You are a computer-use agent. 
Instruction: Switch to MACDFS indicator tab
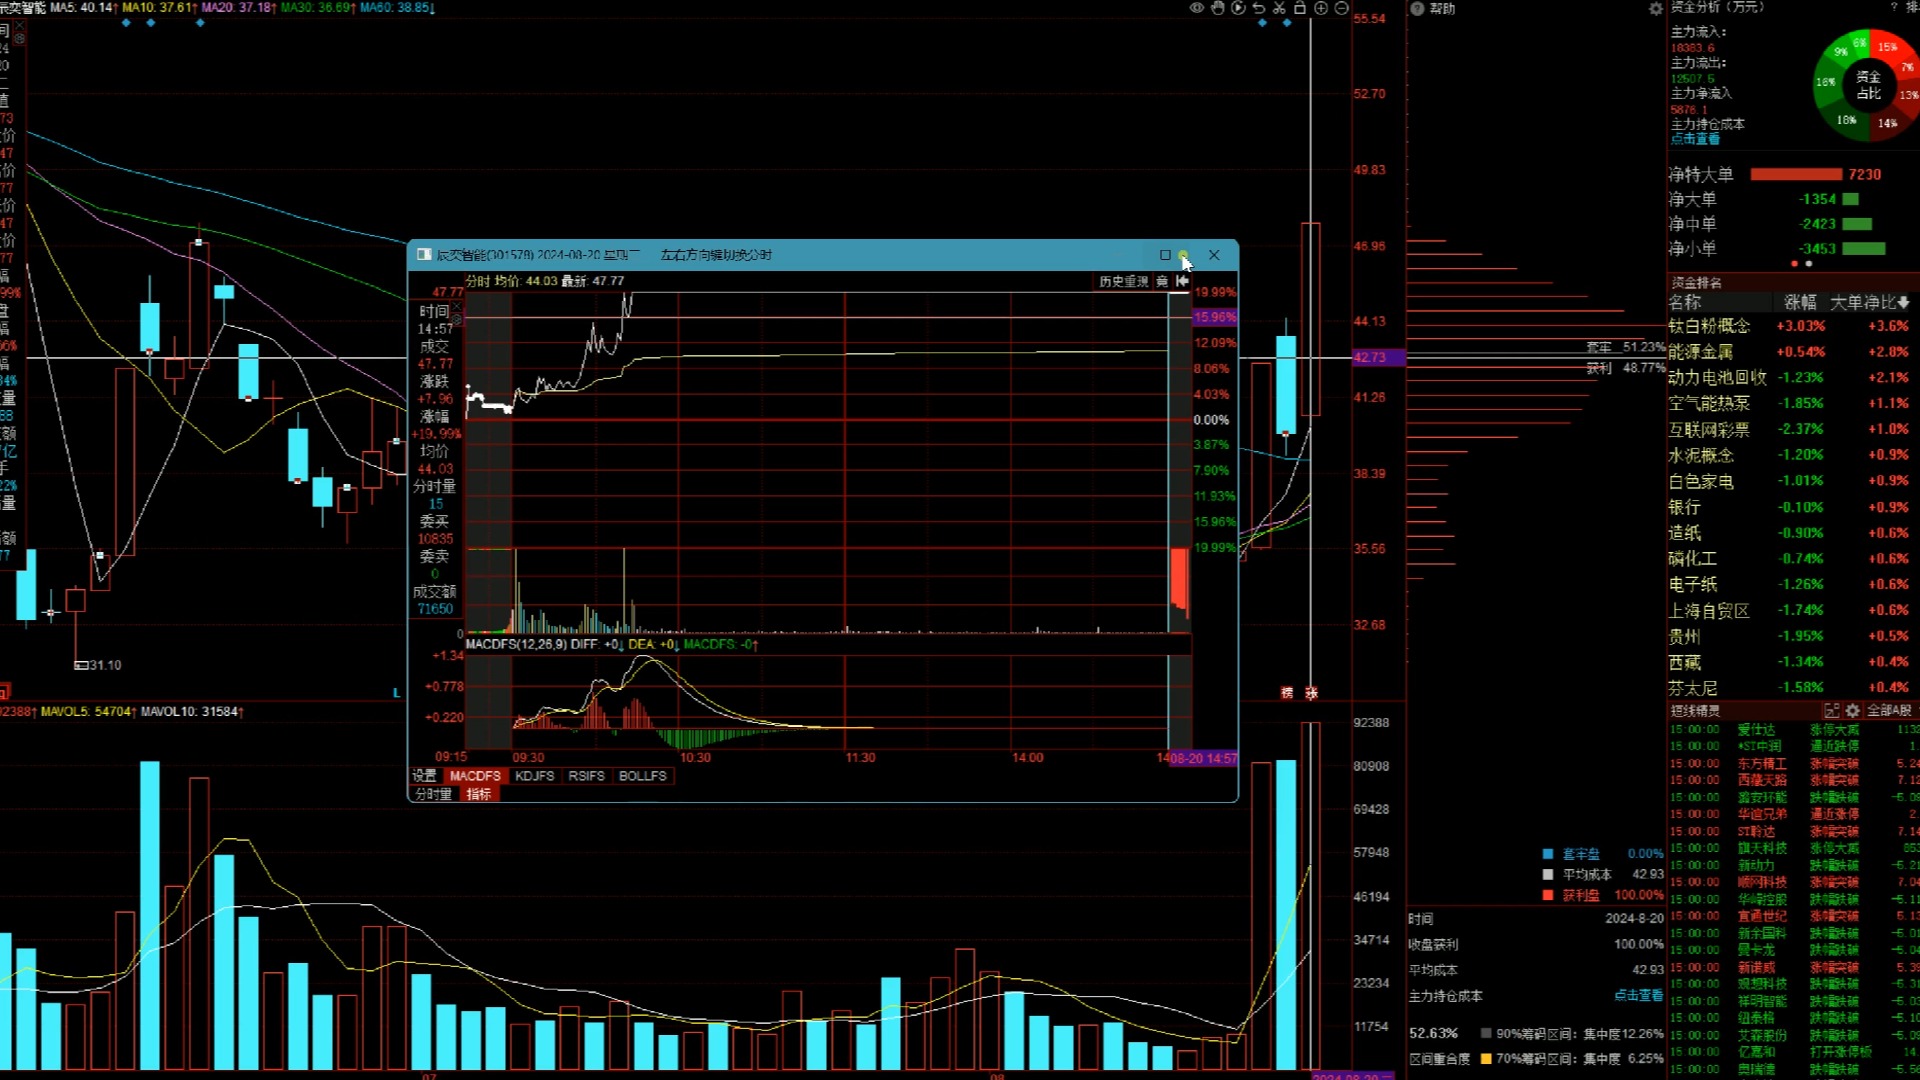[475, 776]
